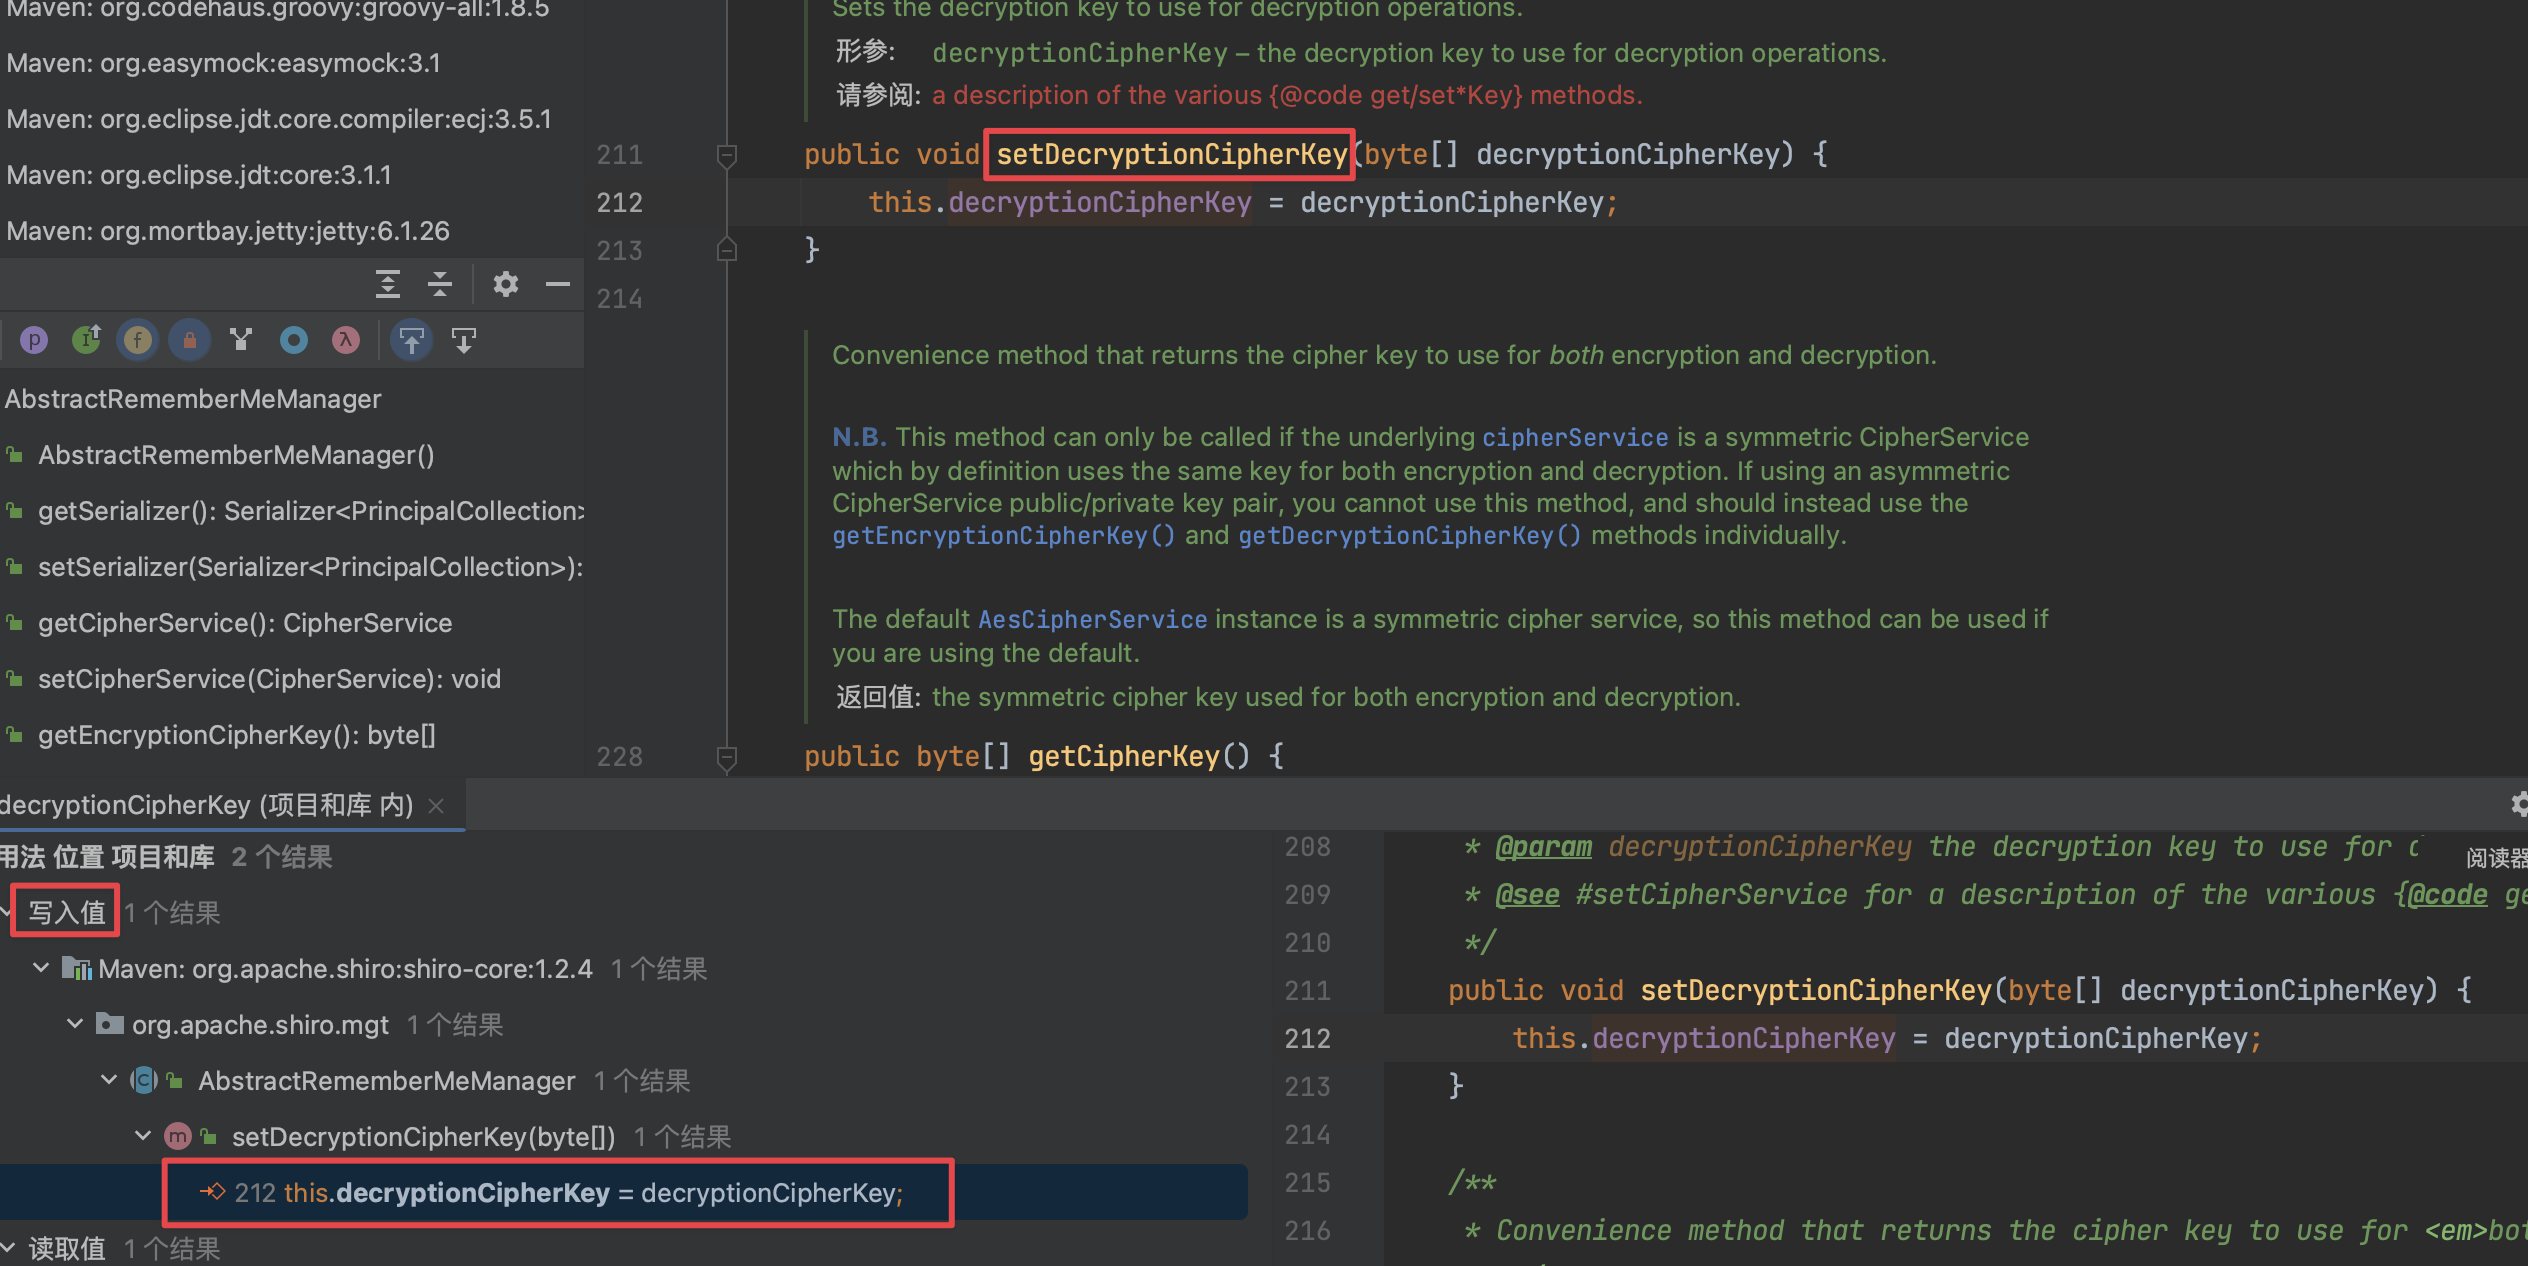Screen dimensions: 2528x1266
Task: Click public access icon on AbstractRememberMeManager result
Action: pyautogui.click(x=175, y=1080)
